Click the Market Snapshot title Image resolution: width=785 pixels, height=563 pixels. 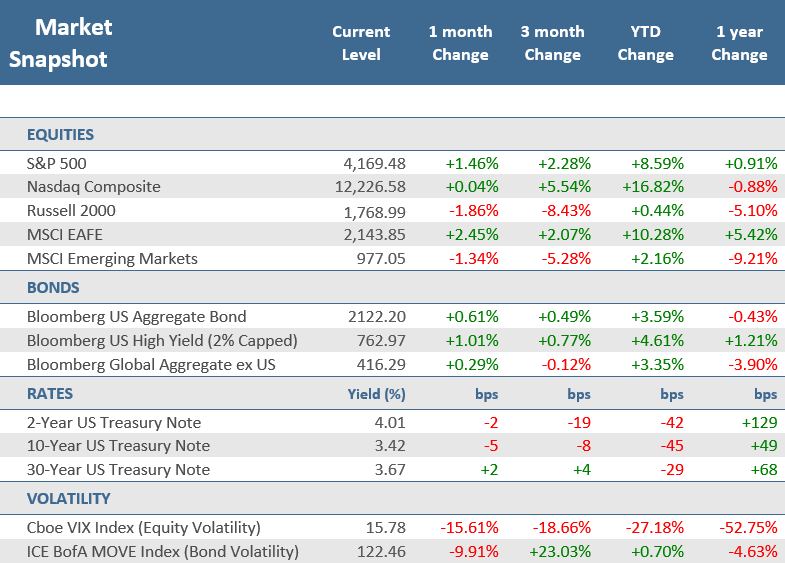point(61,43)
